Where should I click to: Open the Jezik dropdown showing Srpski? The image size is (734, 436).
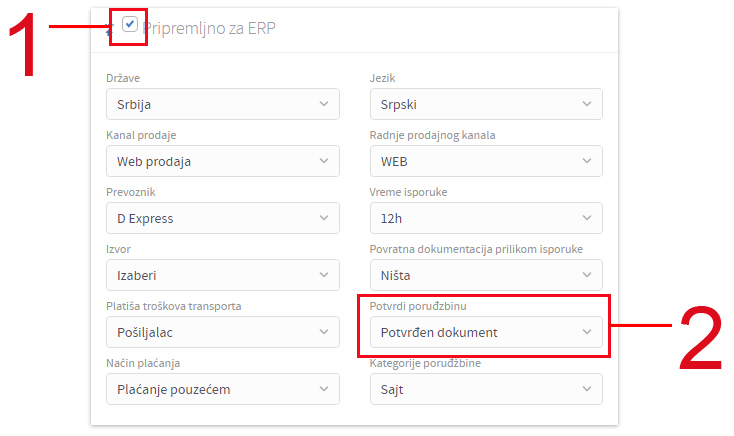pyautogui.click(x=486, y=104)
